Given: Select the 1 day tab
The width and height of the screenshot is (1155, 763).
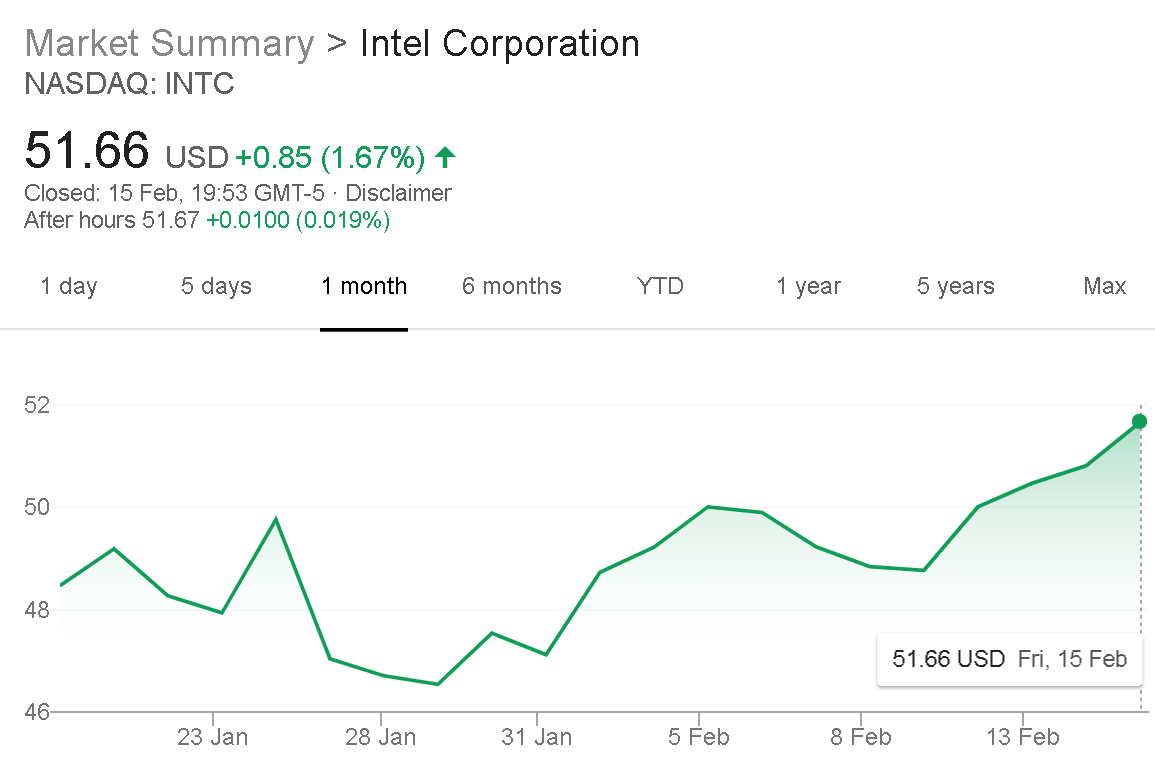Looking at the screenshot, I should point(69,286).
